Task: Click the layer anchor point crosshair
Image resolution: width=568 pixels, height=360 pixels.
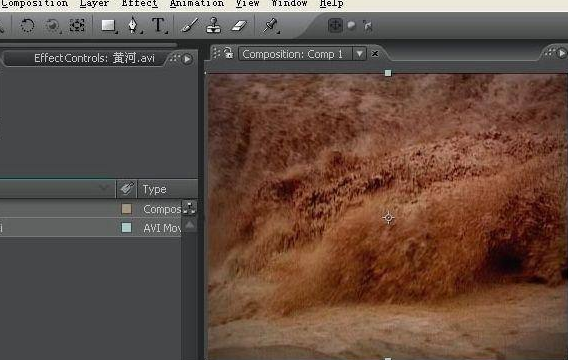Action: click(388, 218)
